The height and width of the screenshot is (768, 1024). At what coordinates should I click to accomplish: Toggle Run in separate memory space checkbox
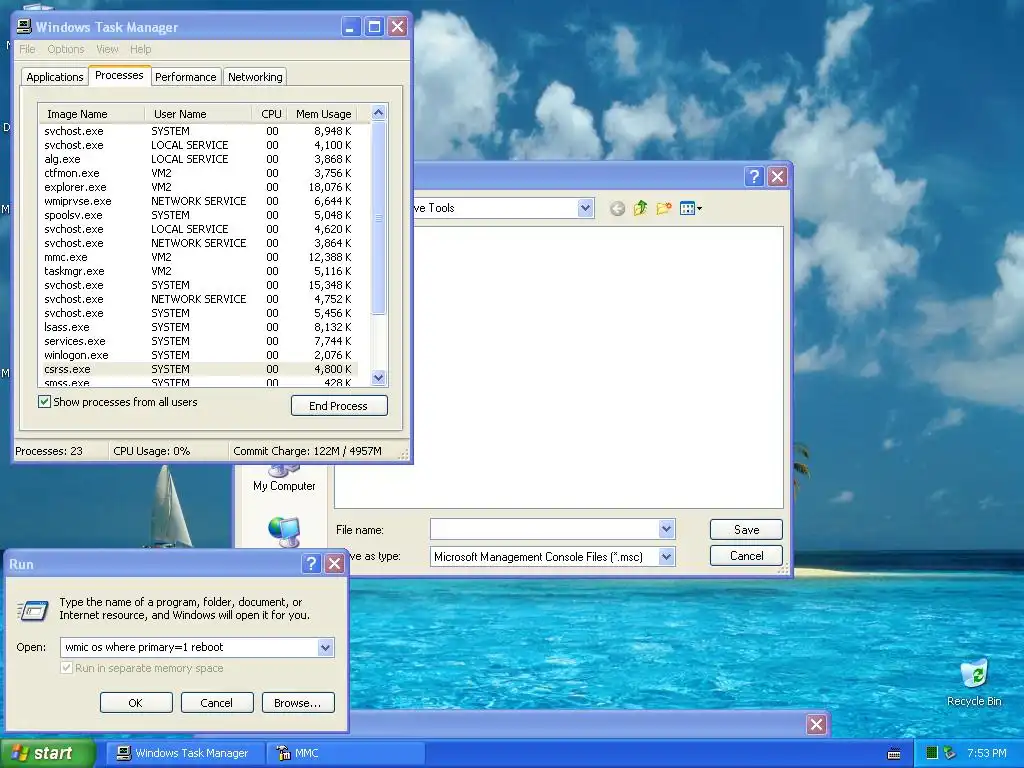point(66,668)
